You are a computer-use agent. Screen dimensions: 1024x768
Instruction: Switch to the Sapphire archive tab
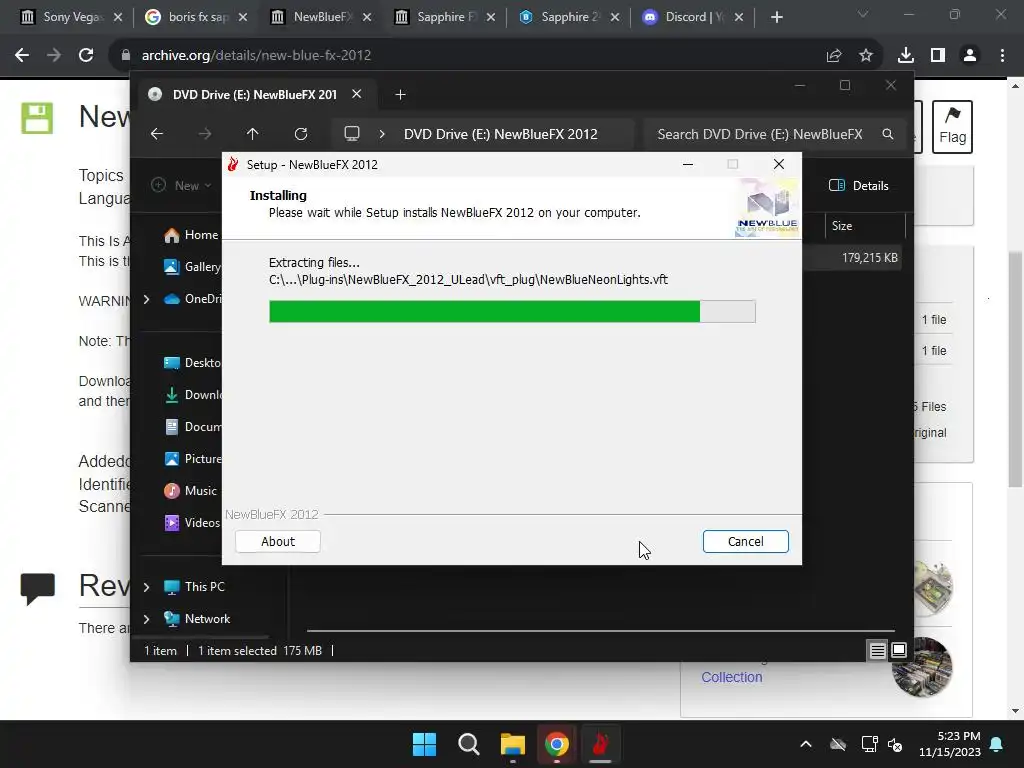(445, 17)
